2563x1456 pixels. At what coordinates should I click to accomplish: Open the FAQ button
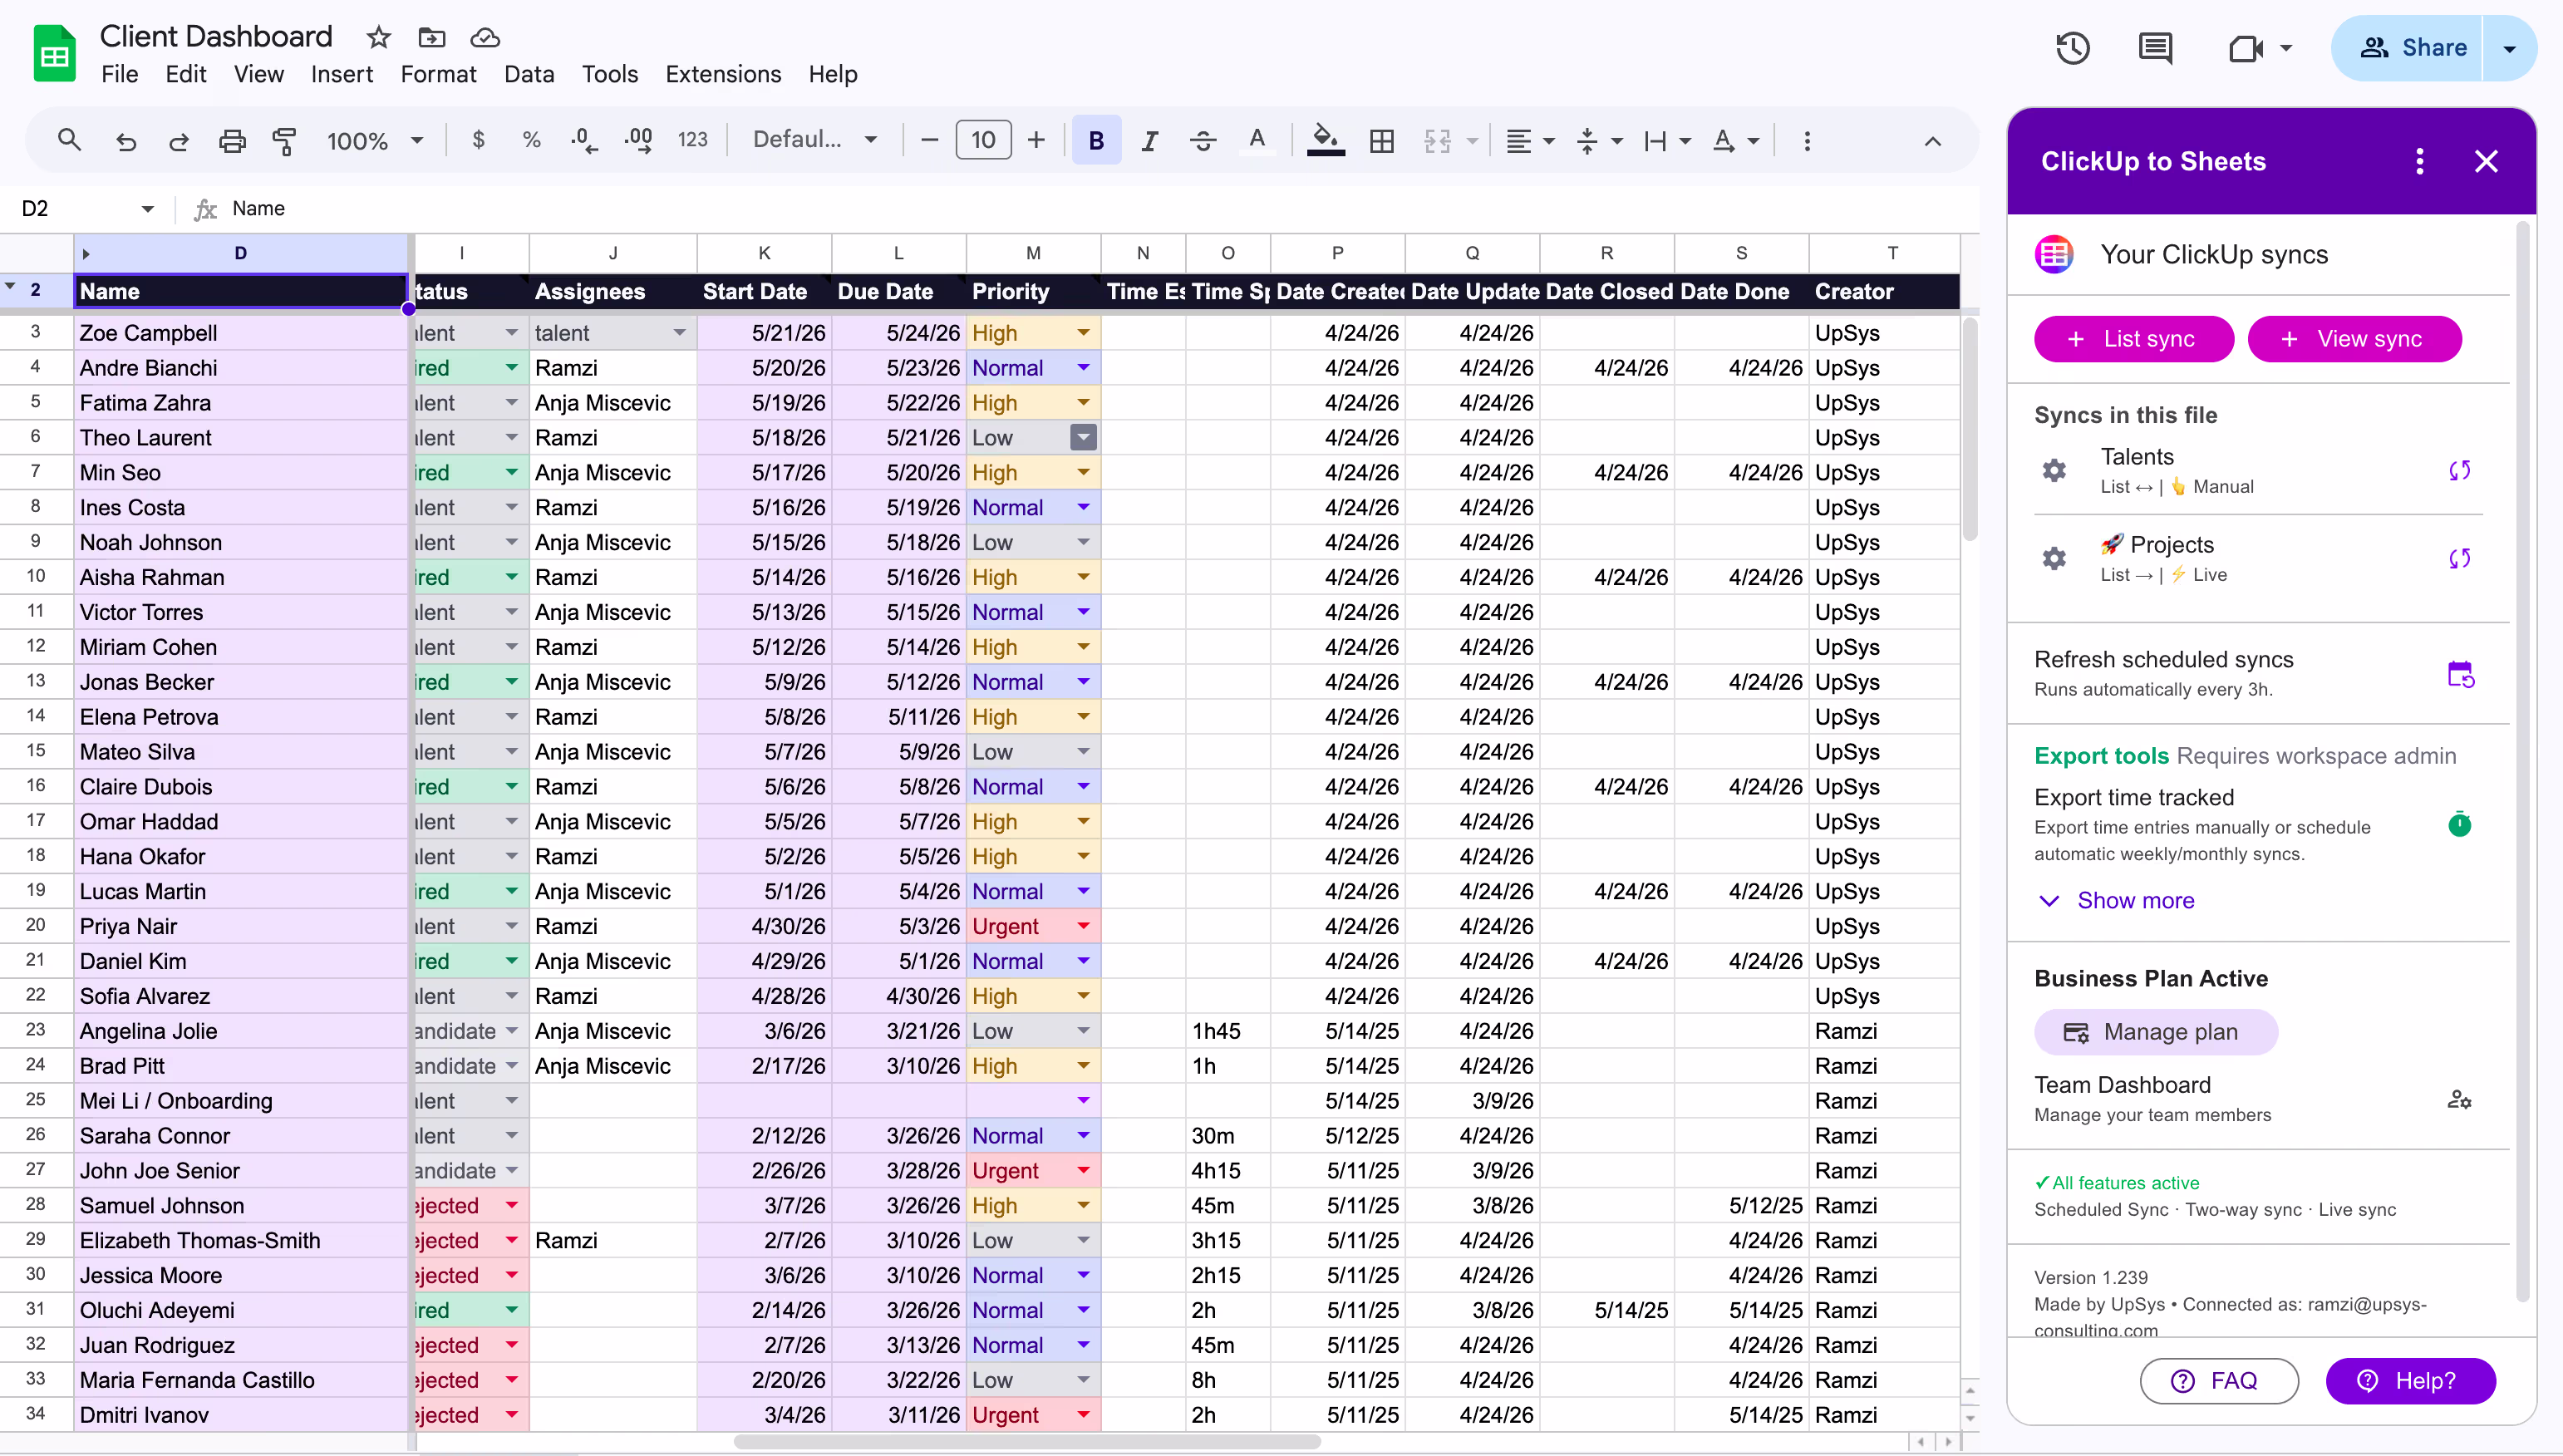point(2219,1381)
